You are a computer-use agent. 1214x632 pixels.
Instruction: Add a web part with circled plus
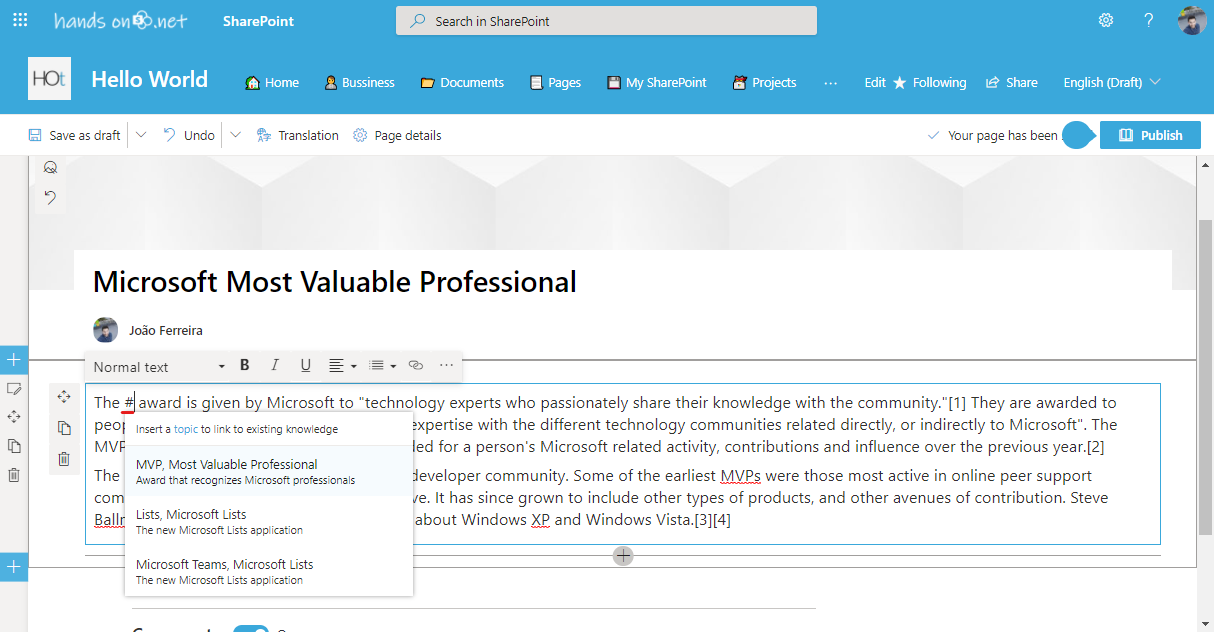click(623, 555)
